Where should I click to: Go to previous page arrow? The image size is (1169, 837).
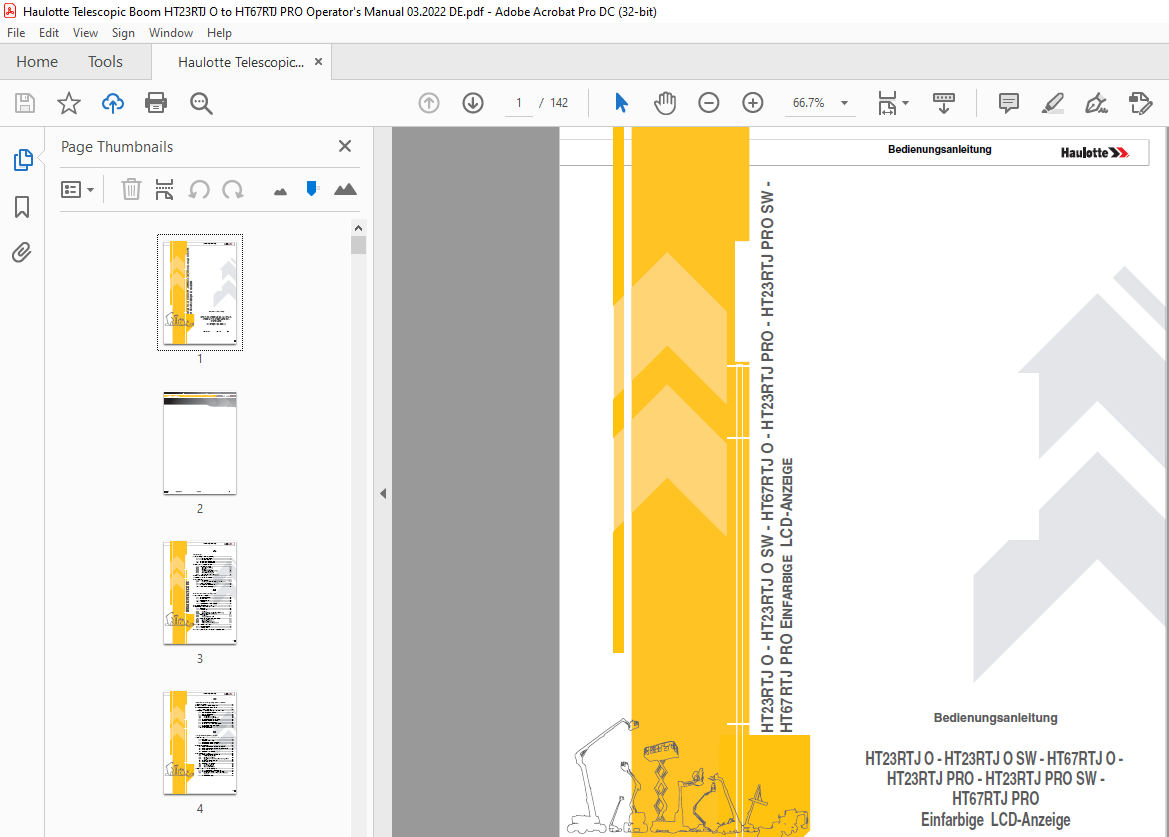coord(429,103)
